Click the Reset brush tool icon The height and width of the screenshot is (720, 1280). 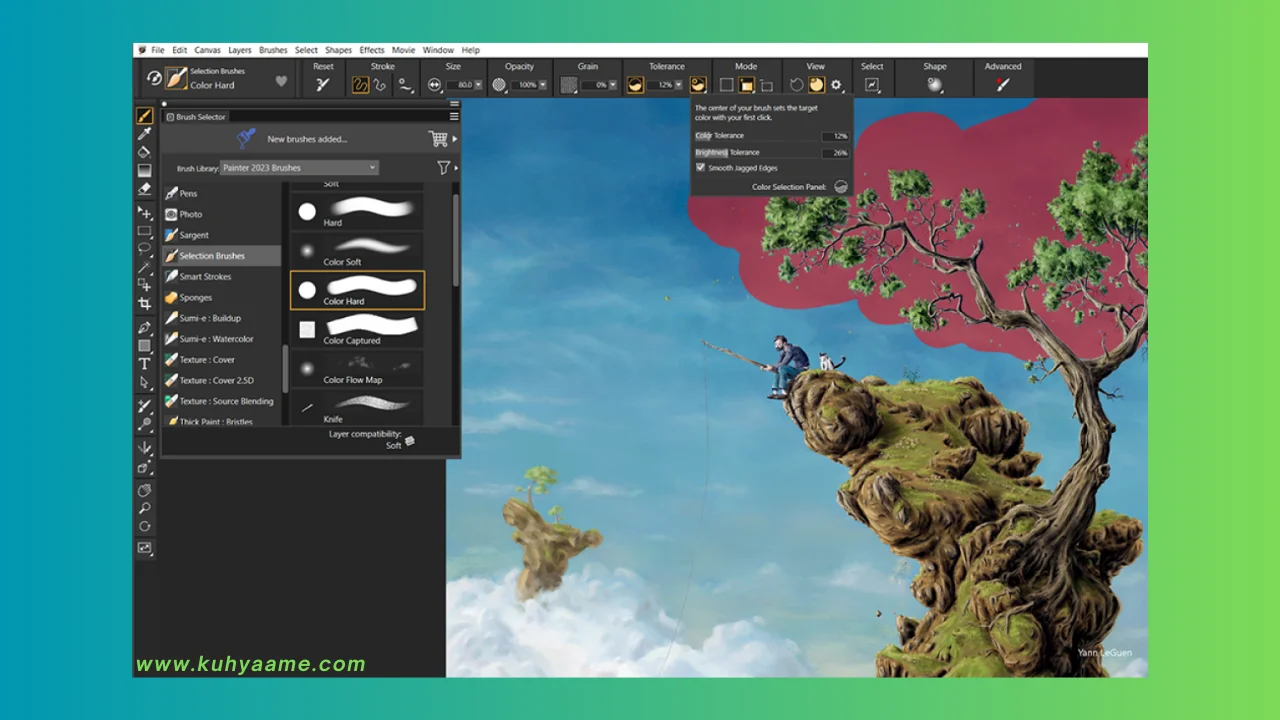(x=322, y=85)
